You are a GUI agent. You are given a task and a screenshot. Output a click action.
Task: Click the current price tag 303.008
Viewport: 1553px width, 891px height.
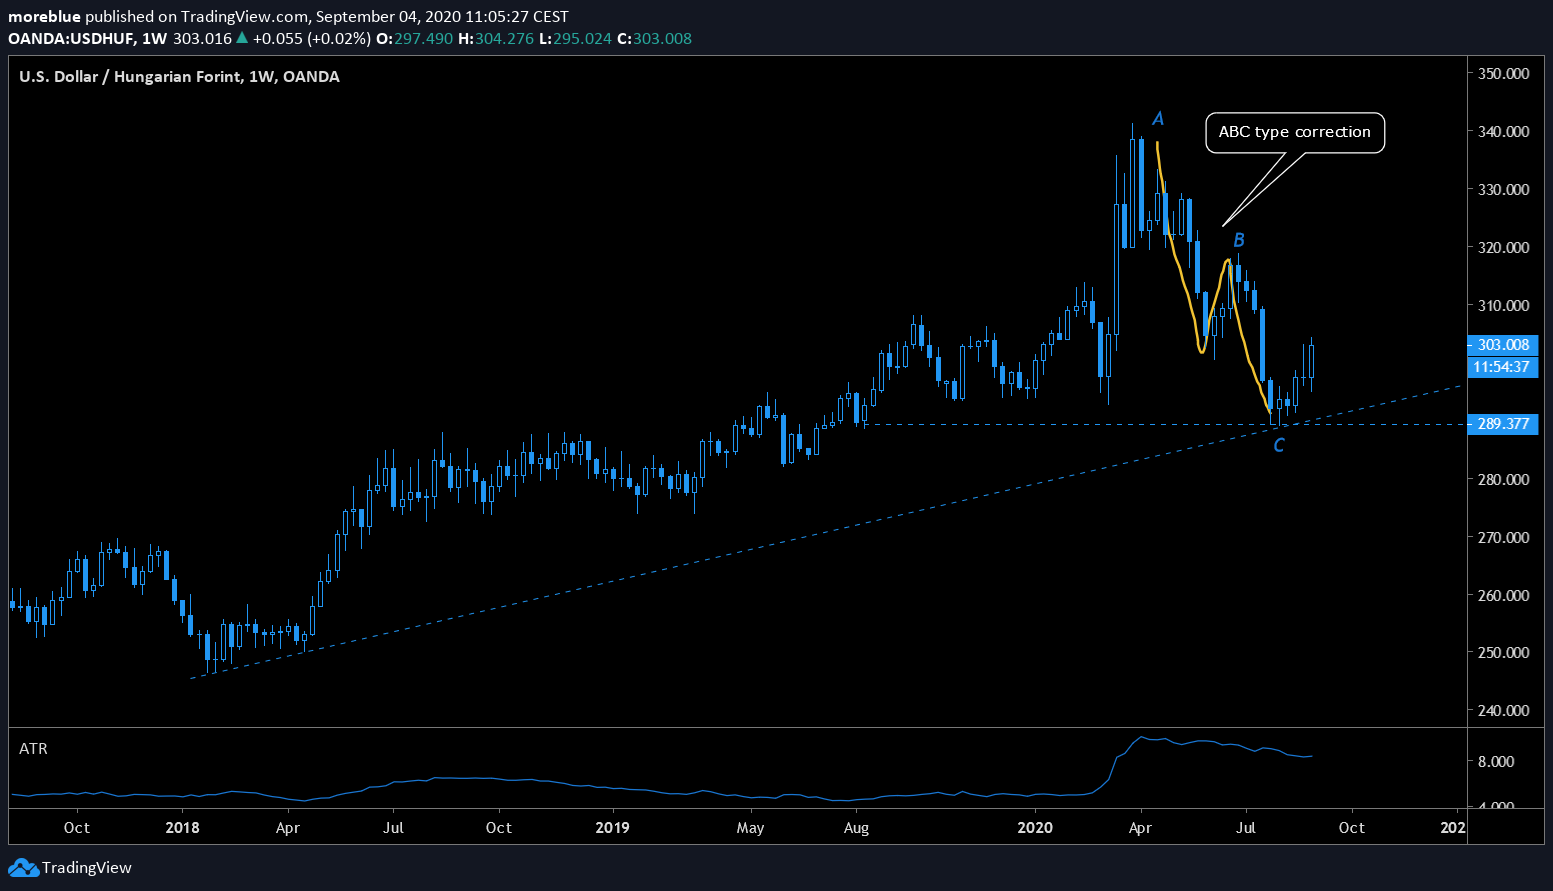1503,345
